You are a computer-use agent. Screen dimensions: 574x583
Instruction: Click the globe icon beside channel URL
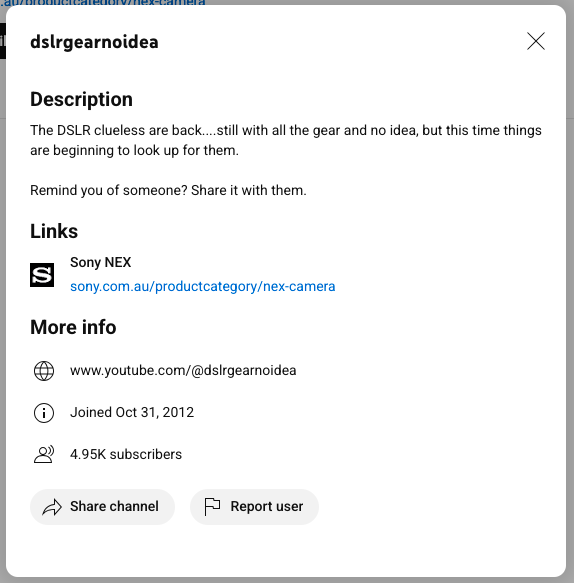(44, 371)
